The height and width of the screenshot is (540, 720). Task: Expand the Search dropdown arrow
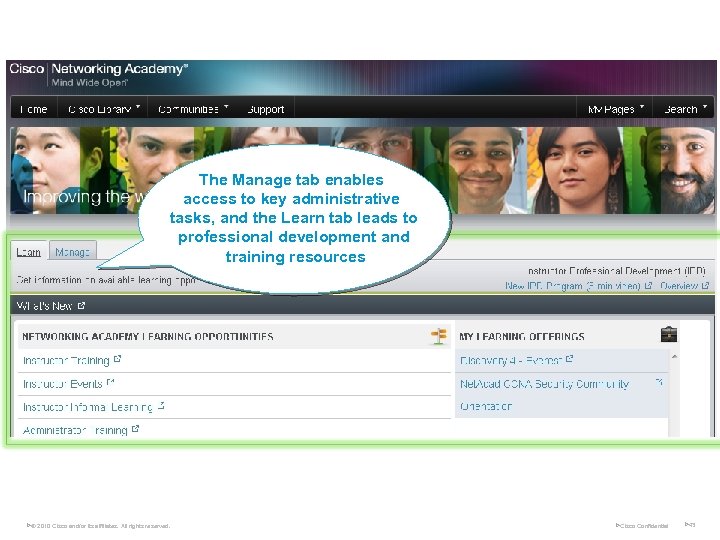point(705,107)
